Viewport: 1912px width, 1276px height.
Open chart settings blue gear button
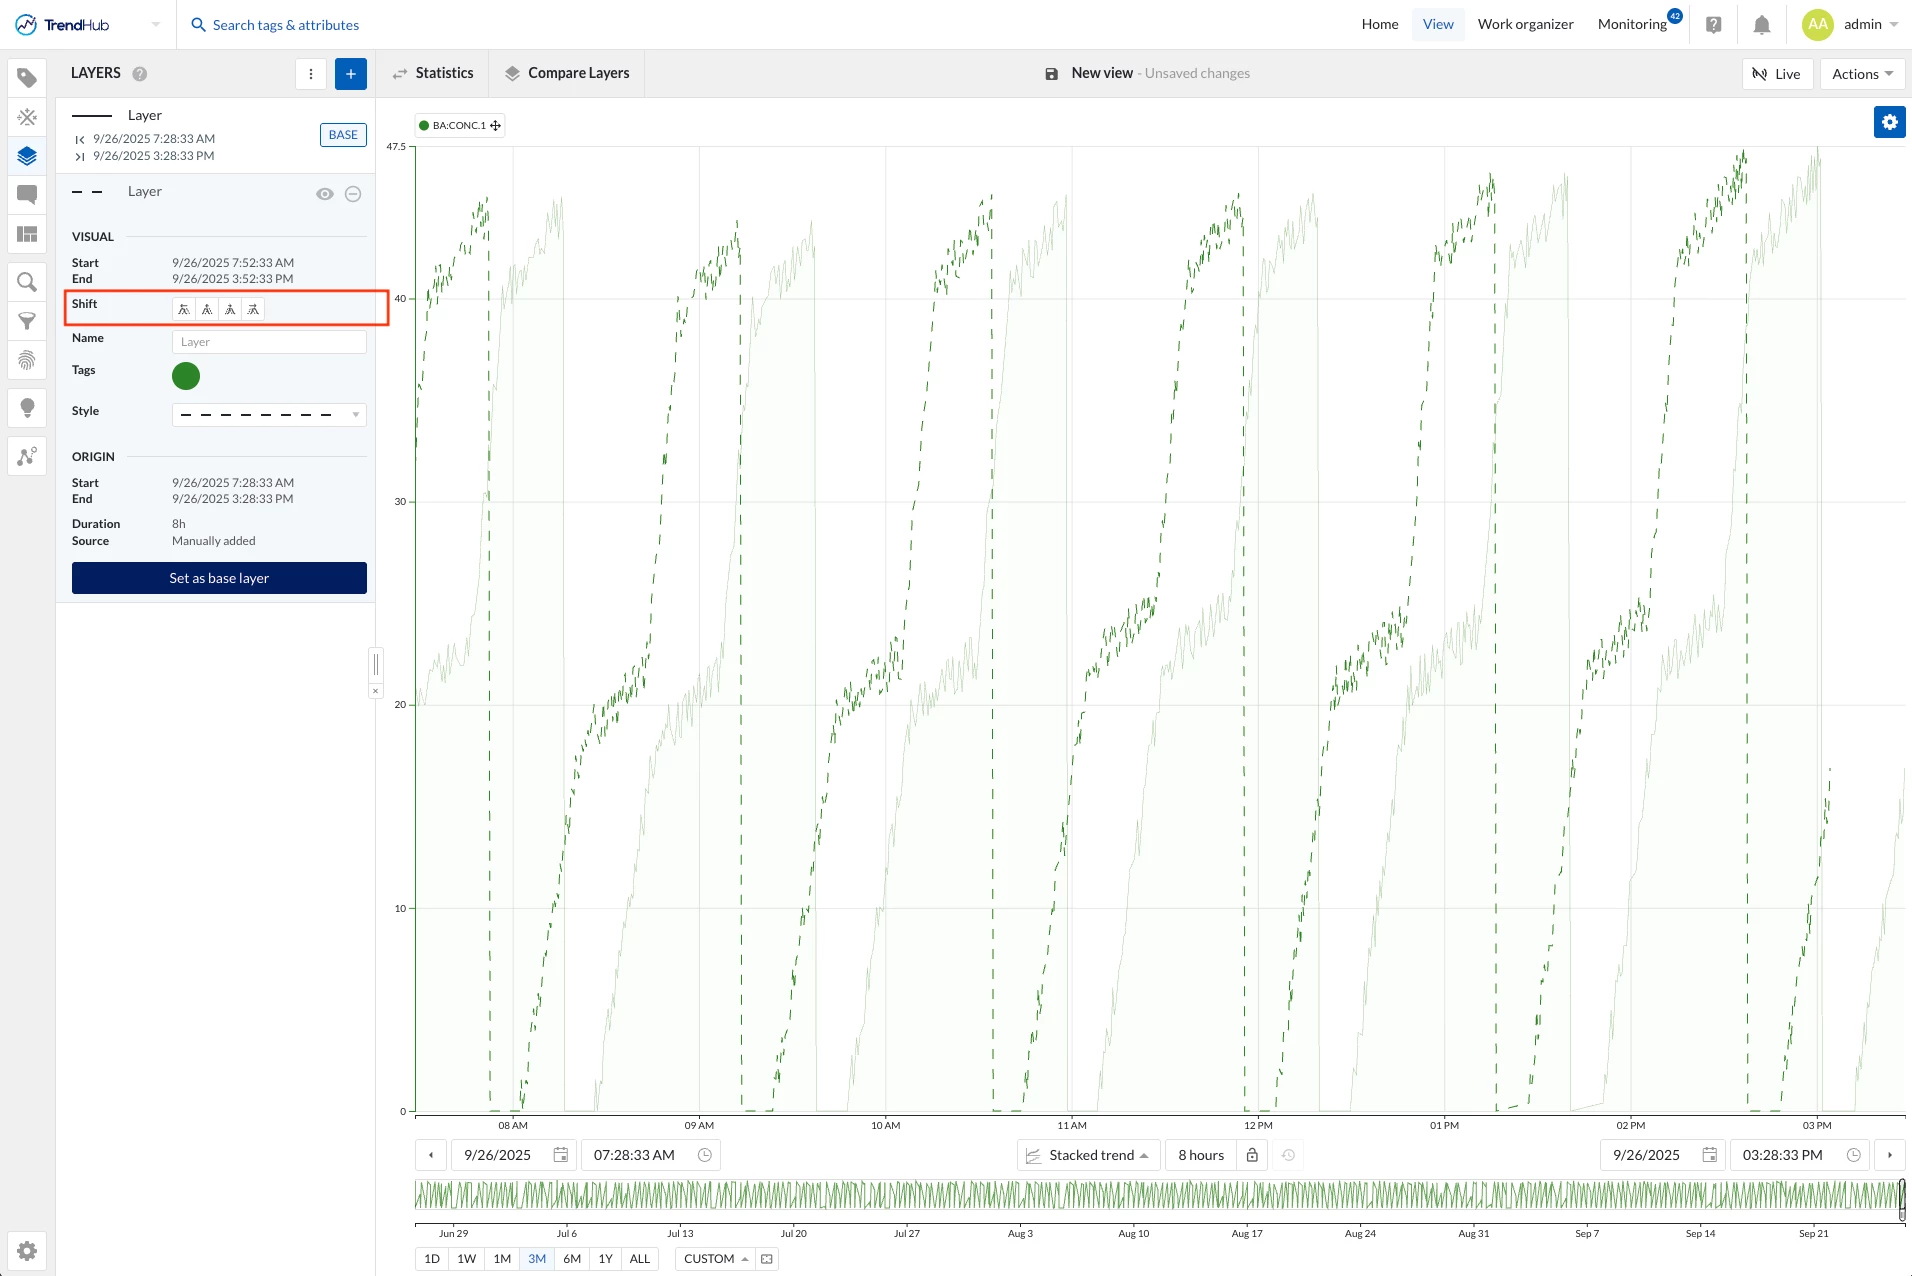(x=1889, y=122)
